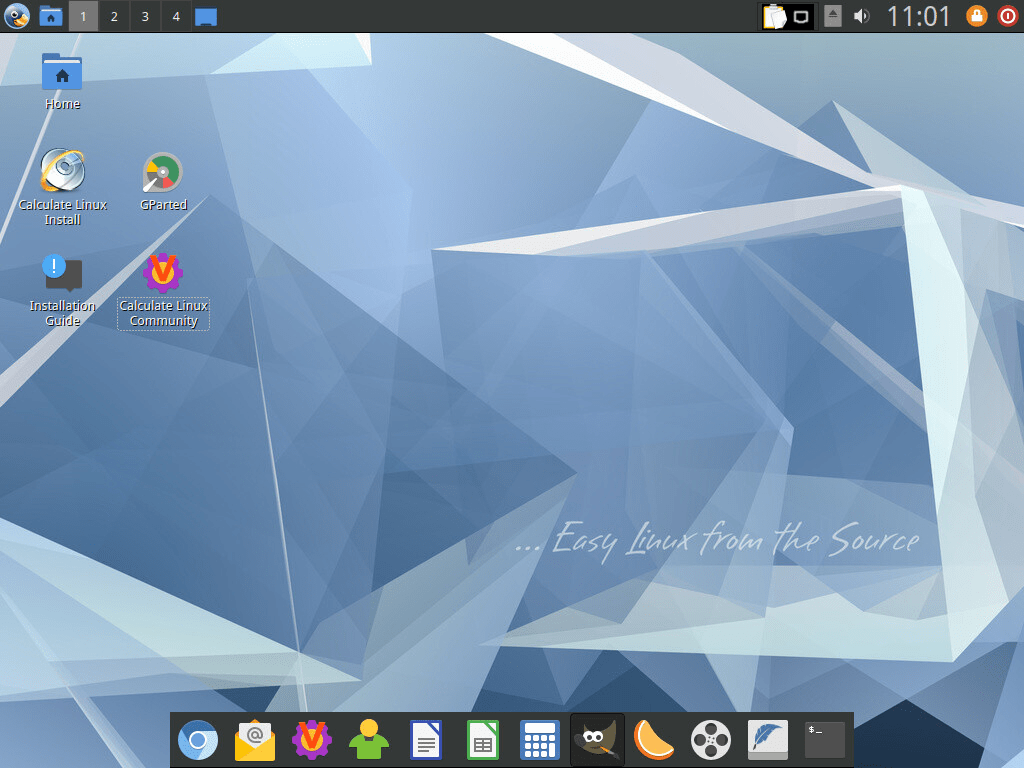Lock the screen with orange padlock
Screen dimensions: 1024x768
pyautogui.click(x=976, y=16)
